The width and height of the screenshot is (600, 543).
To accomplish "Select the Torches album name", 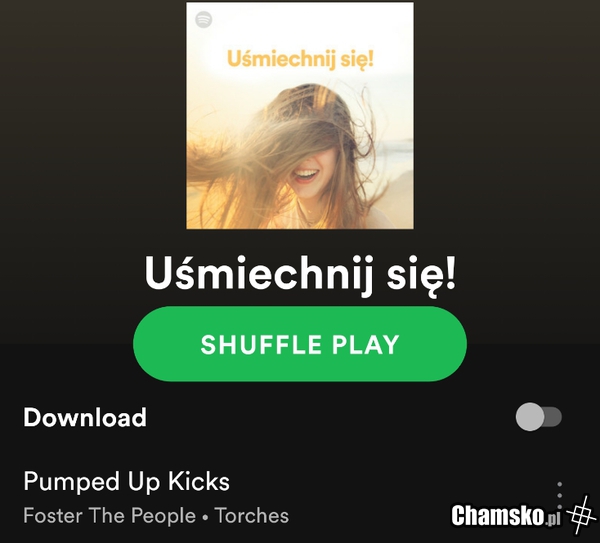I will coord(252,515).
